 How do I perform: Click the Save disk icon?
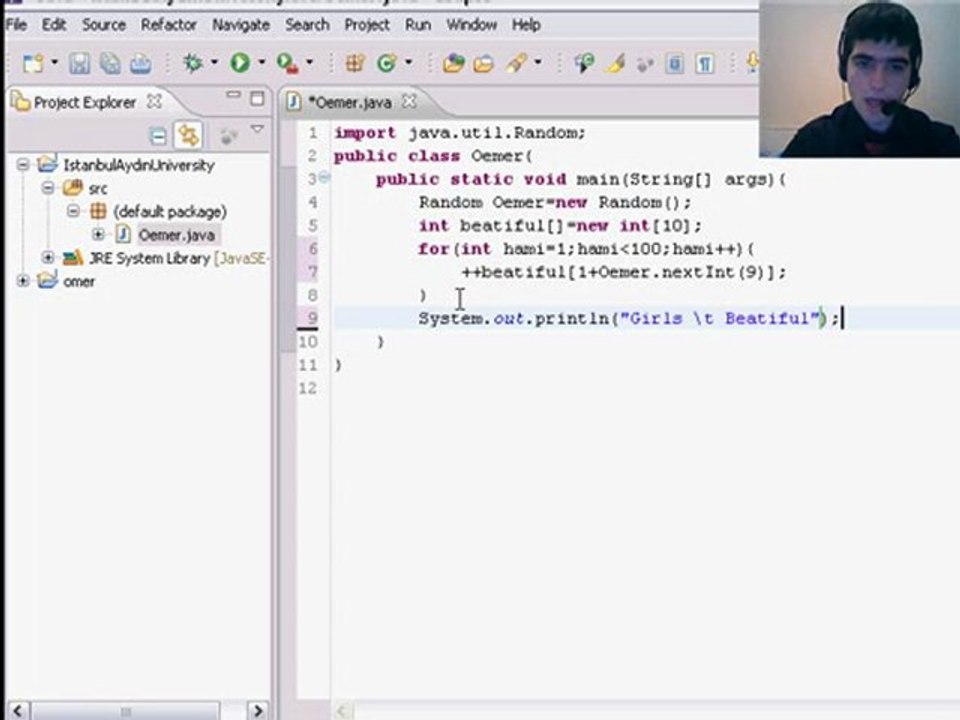[x=80, y=63]
